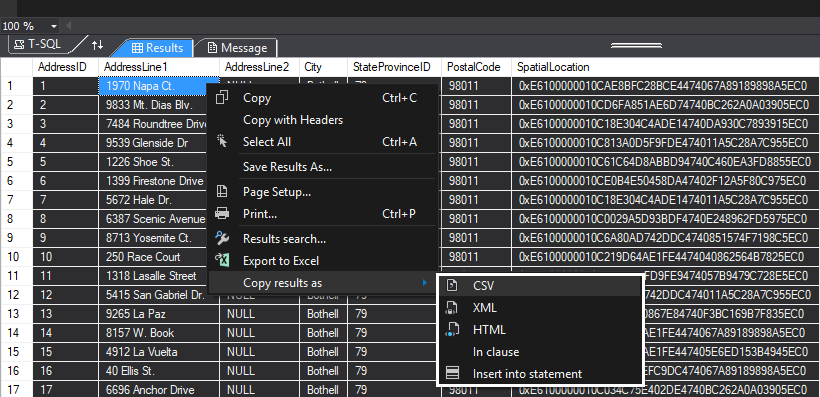Image resolution: width=820 pixels, height=397 pixels.
Task: Select the row 5 header cell
Action: pyautogui.click(x=16, y=162)
